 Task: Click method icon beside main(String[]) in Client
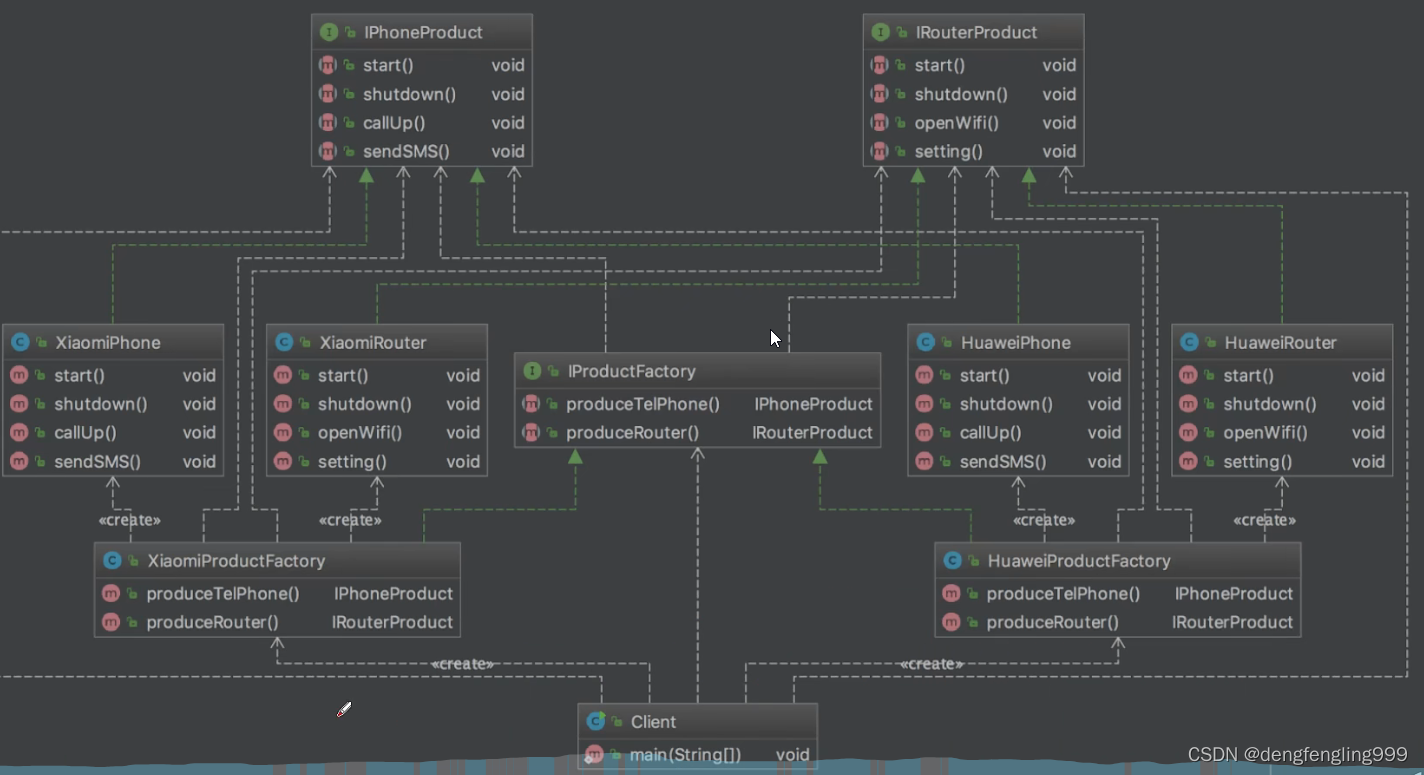(594, 755)
